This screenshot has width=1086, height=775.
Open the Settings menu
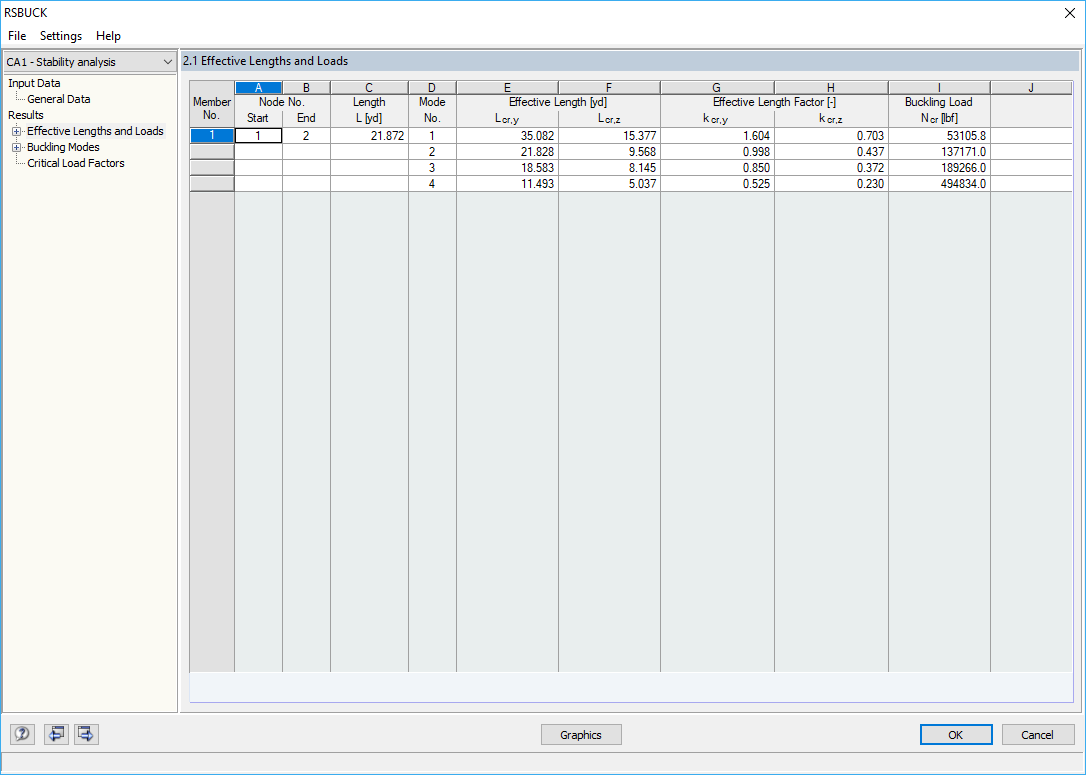61,36
